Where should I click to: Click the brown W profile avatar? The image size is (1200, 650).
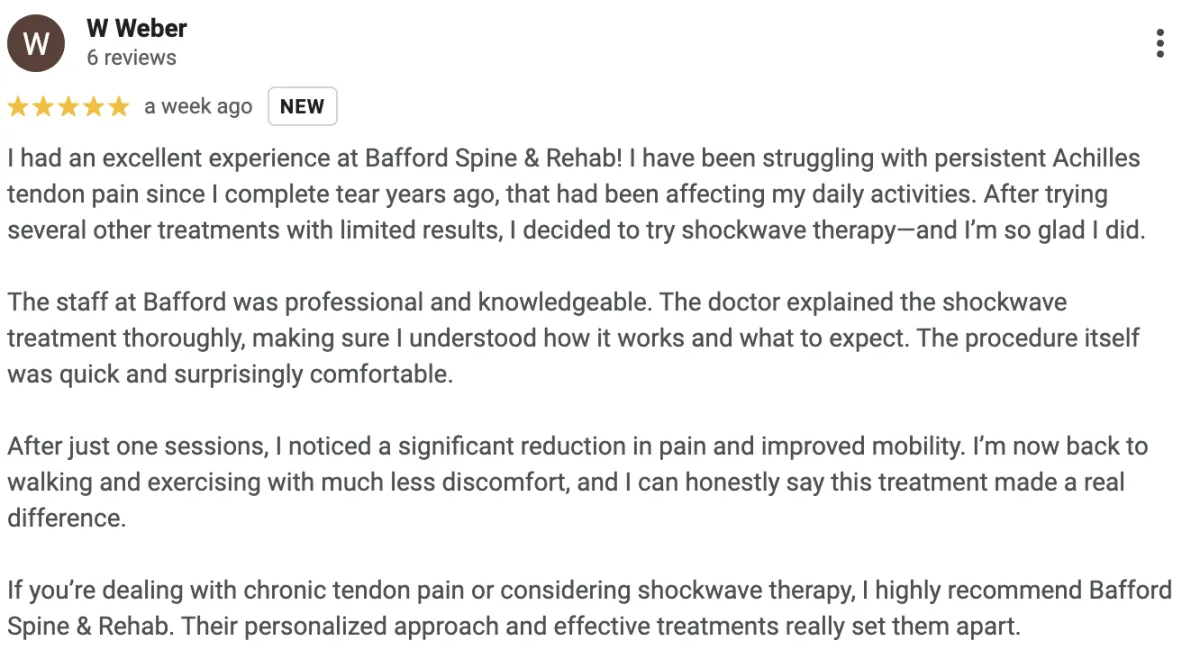pos(36,44)
